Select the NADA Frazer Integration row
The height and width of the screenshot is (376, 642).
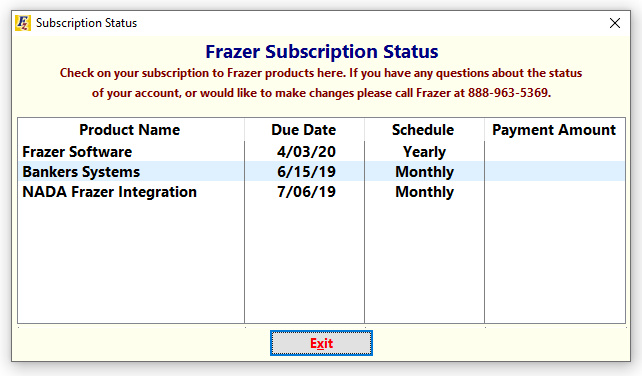click(x=321, y=191)
